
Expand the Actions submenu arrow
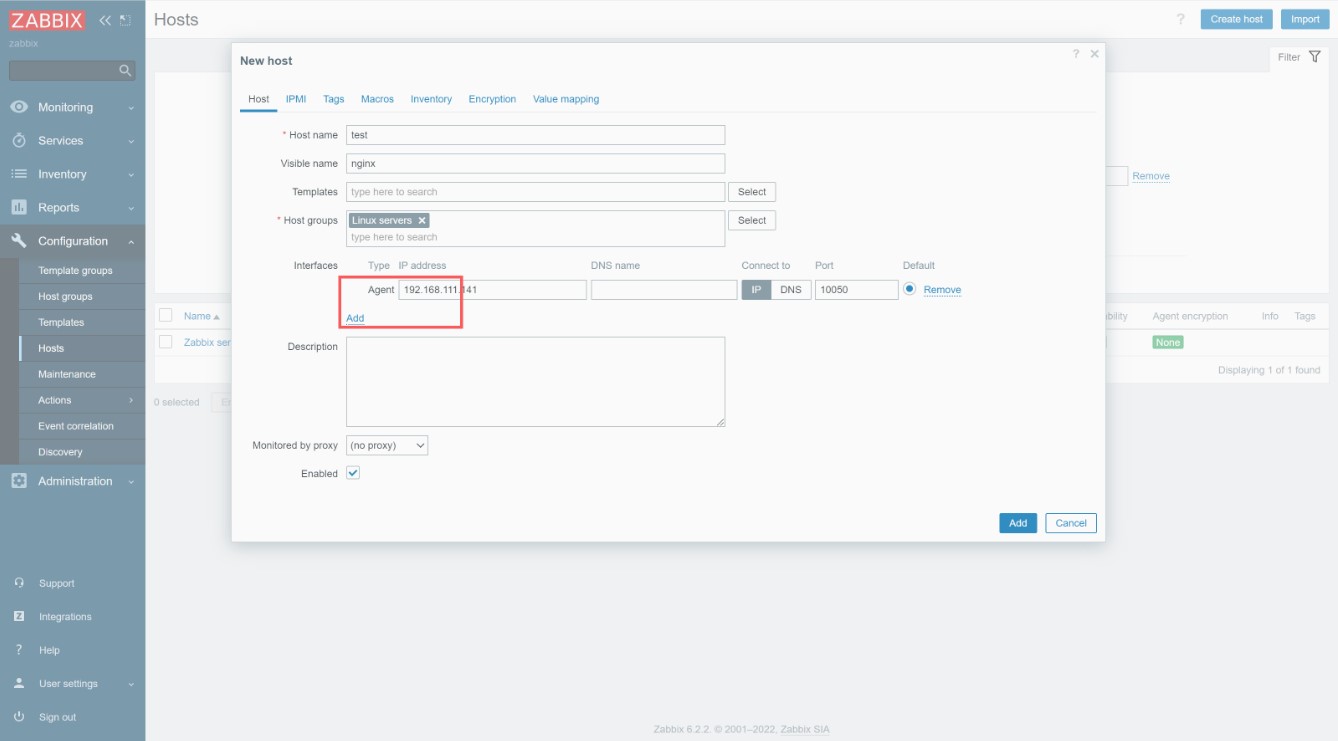click(131, 400)
